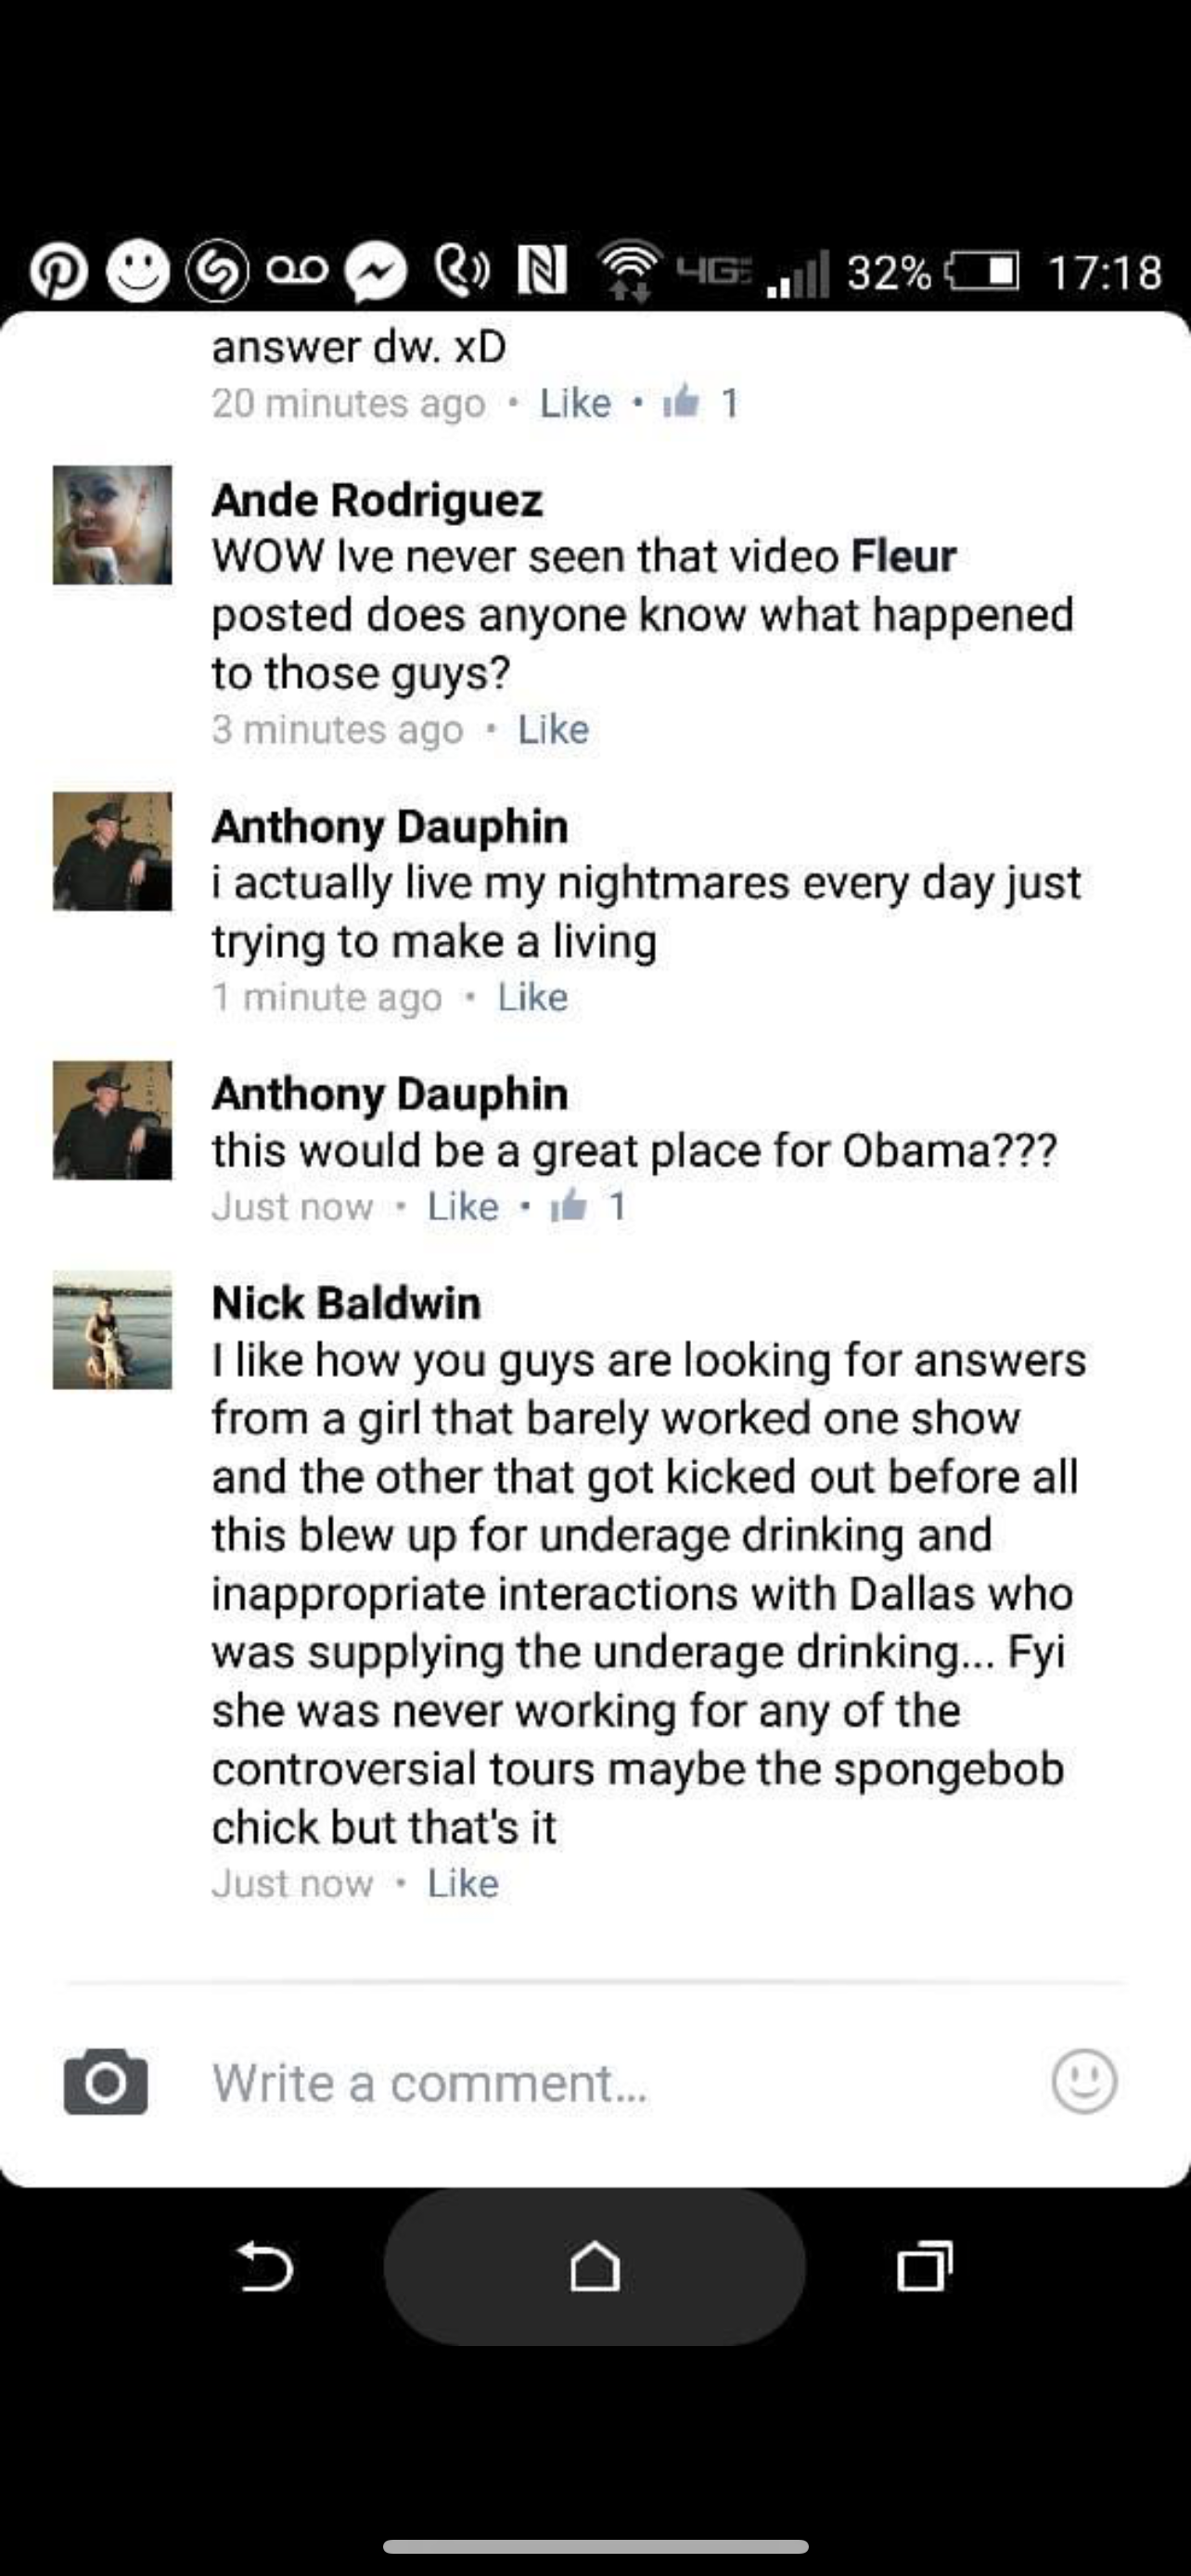Tap the Android home button
Viewport: 1191px width, 2576px height.
click(x=595, y=2266)
